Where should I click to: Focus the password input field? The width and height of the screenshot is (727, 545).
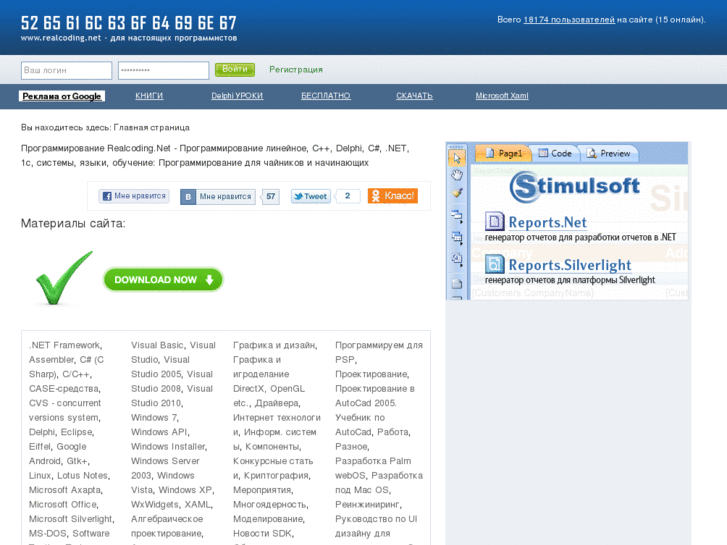(x=163, y=71)
